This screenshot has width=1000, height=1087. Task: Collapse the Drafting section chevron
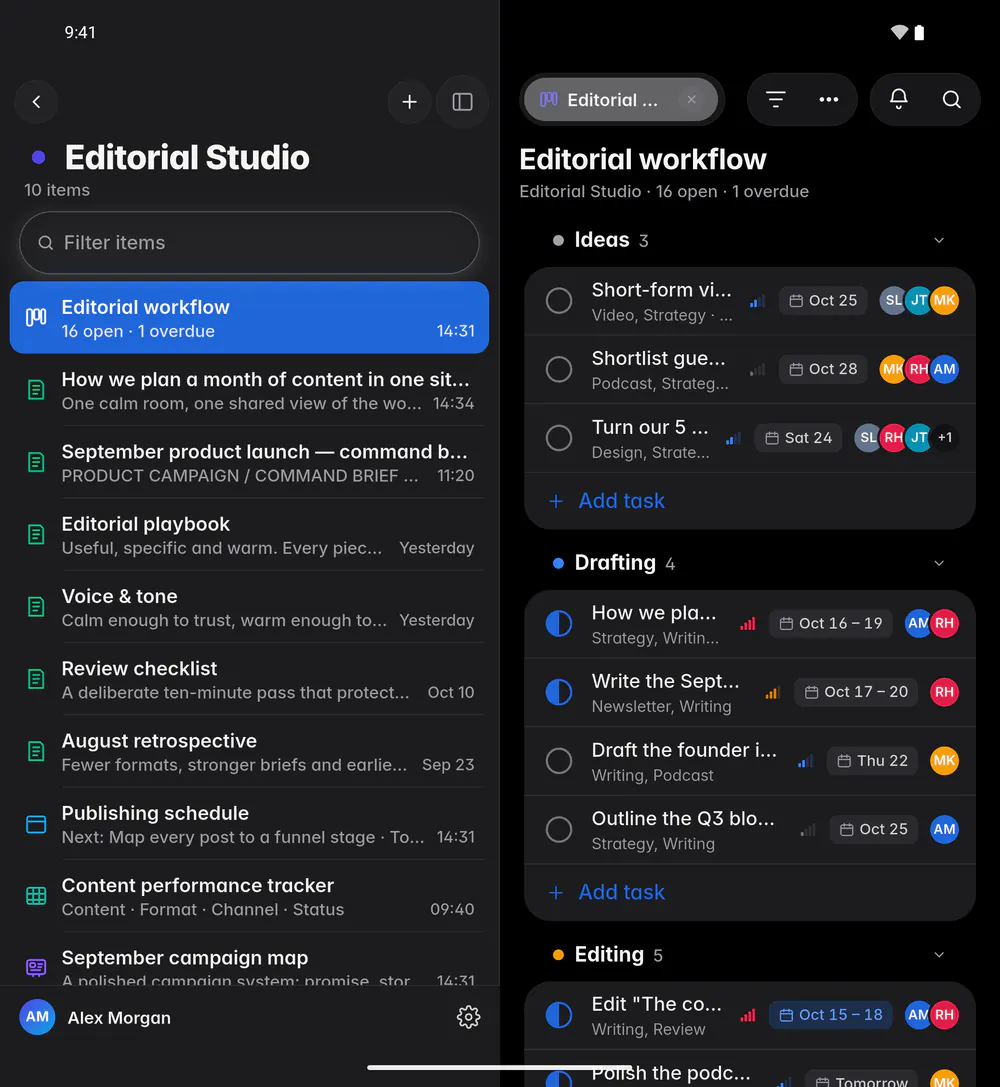[x=938, y=563]
